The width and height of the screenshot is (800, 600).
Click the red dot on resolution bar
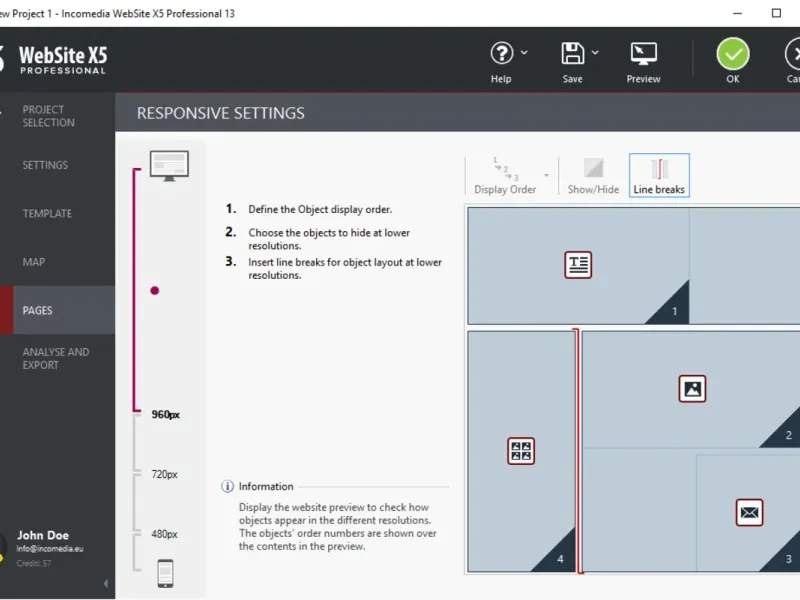click(155, 291)
